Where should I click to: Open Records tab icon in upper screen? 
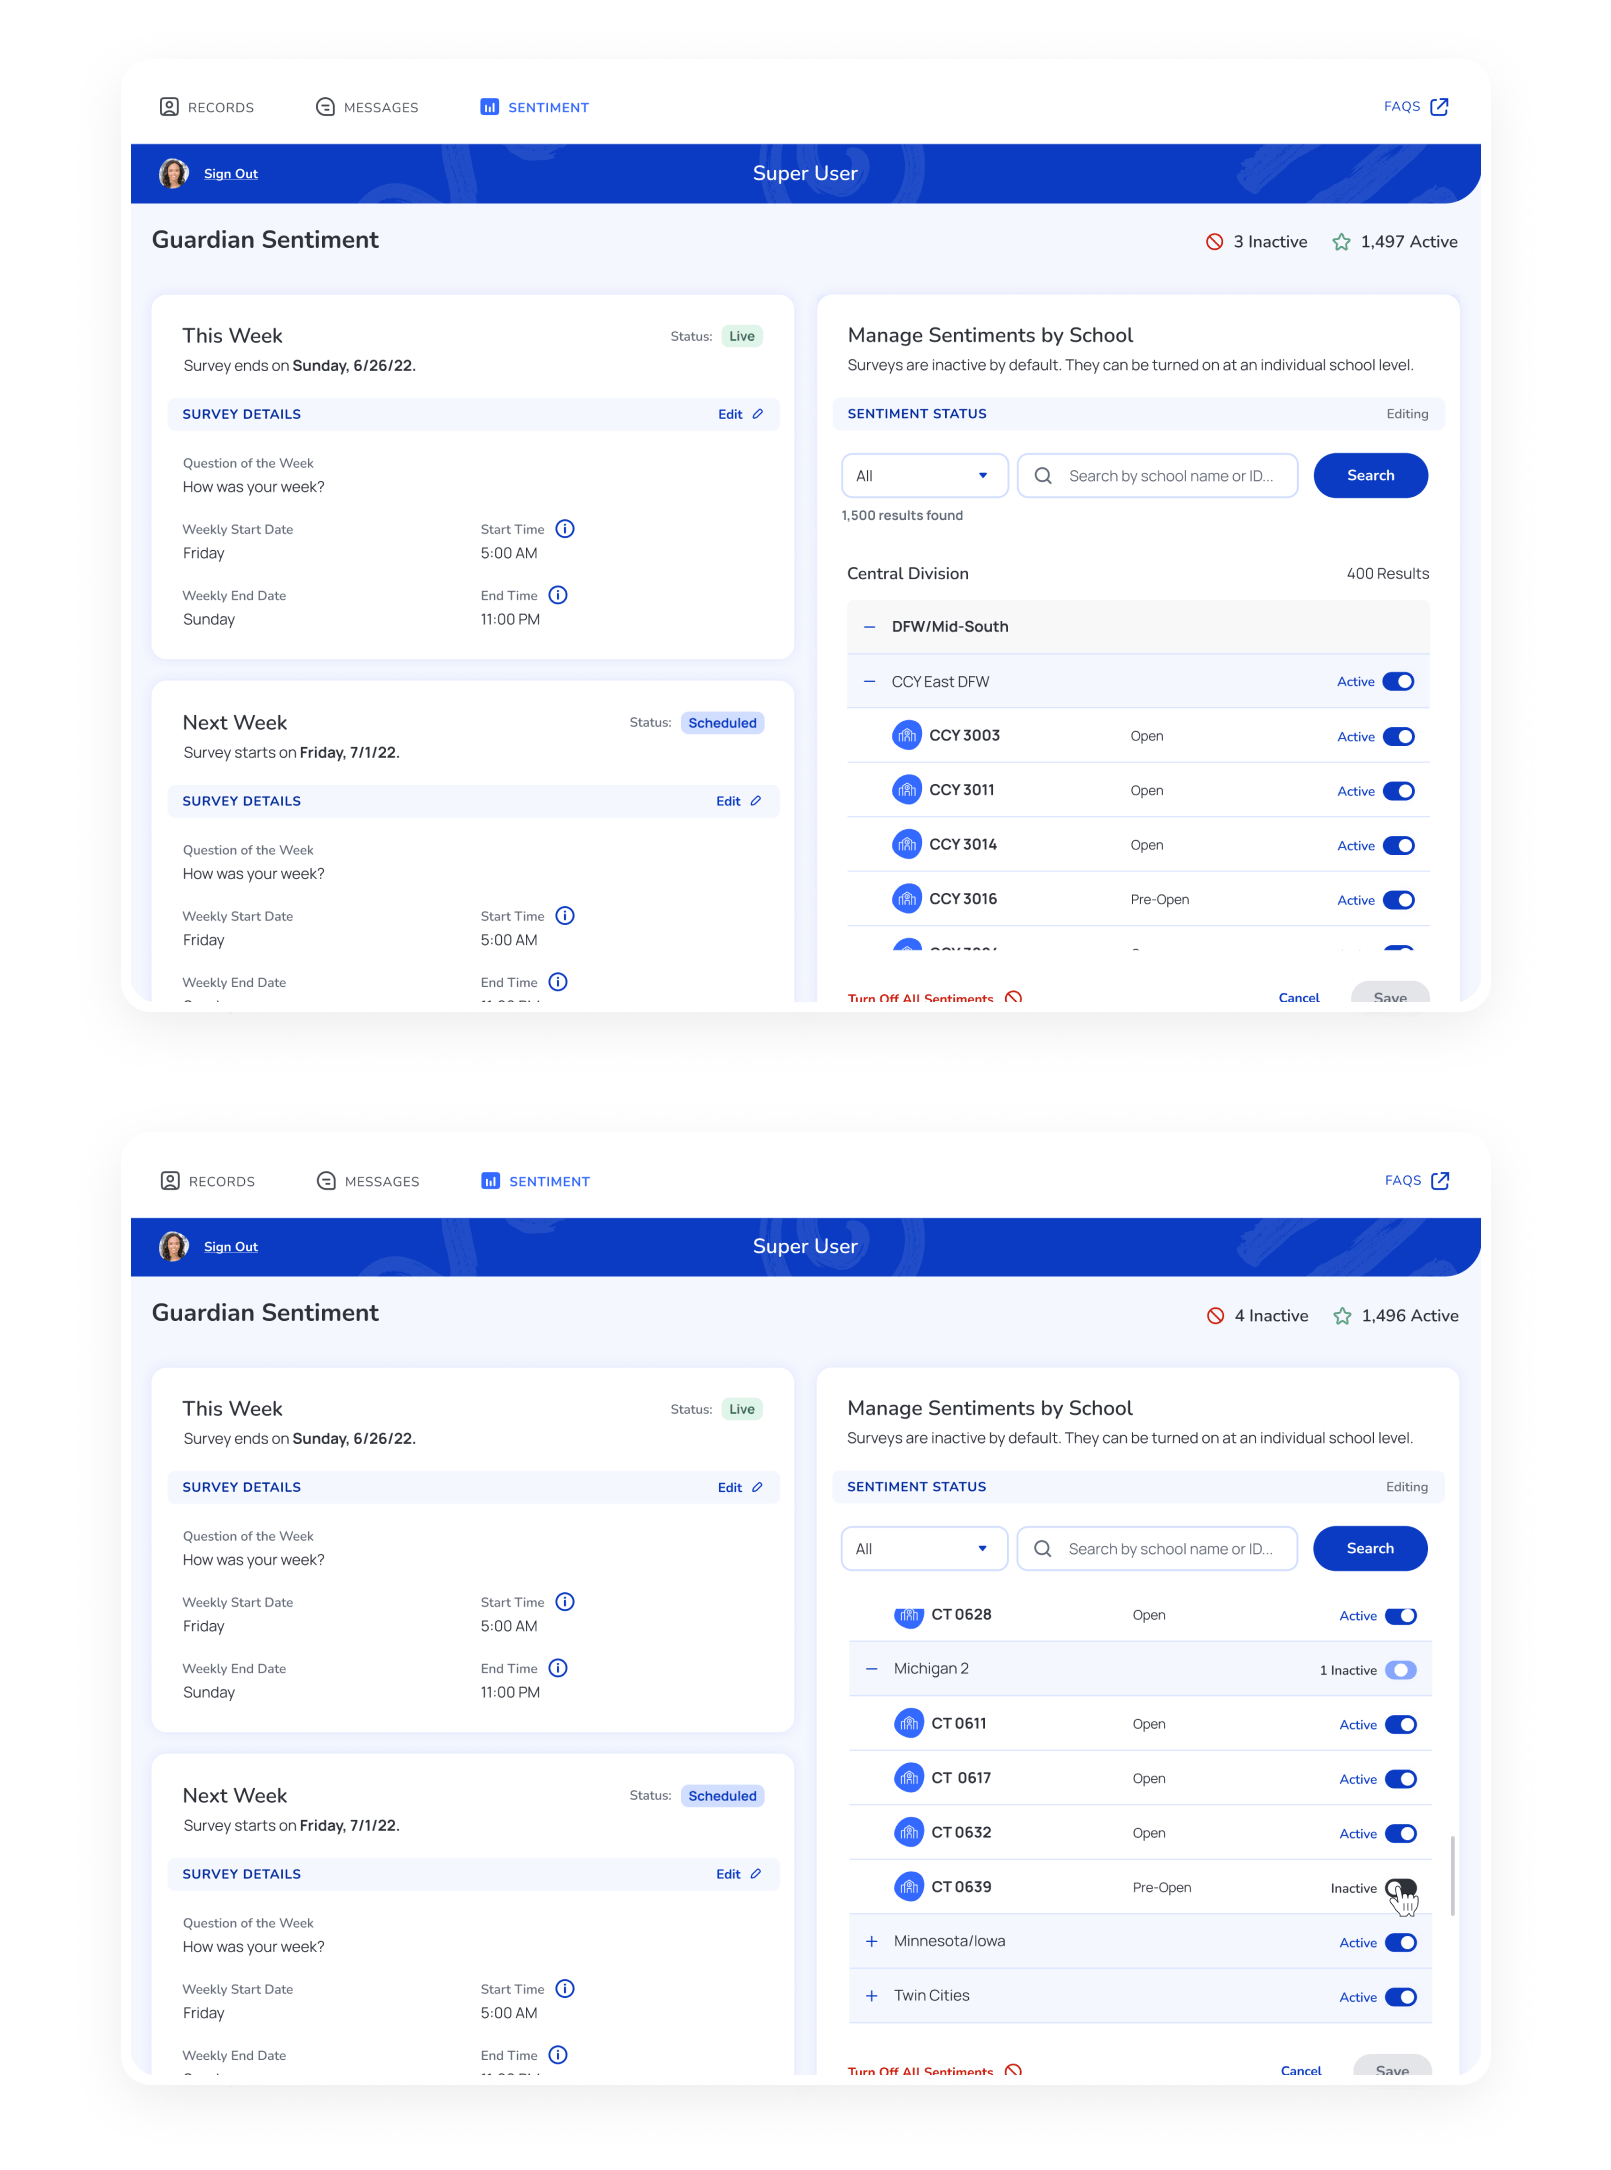(170, 107)
